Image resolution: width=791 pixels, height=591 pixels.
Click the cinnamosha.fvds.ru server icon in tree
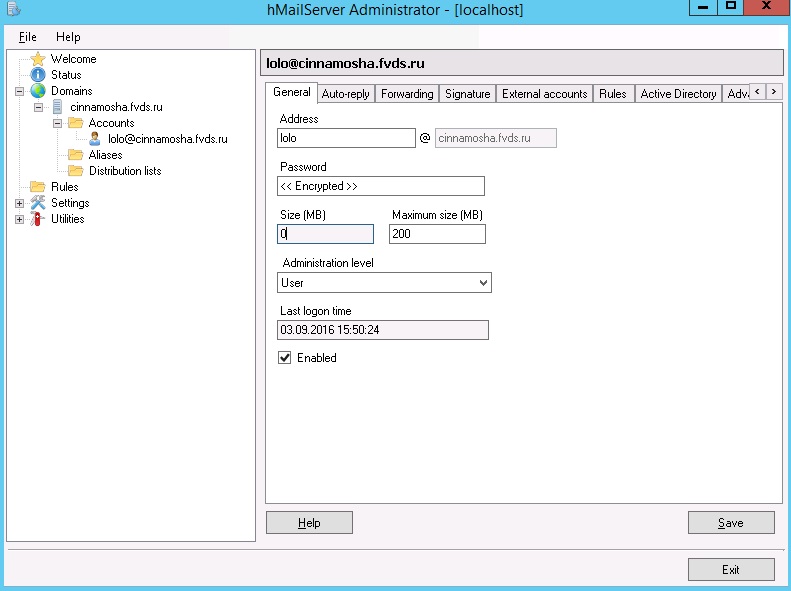57,107
